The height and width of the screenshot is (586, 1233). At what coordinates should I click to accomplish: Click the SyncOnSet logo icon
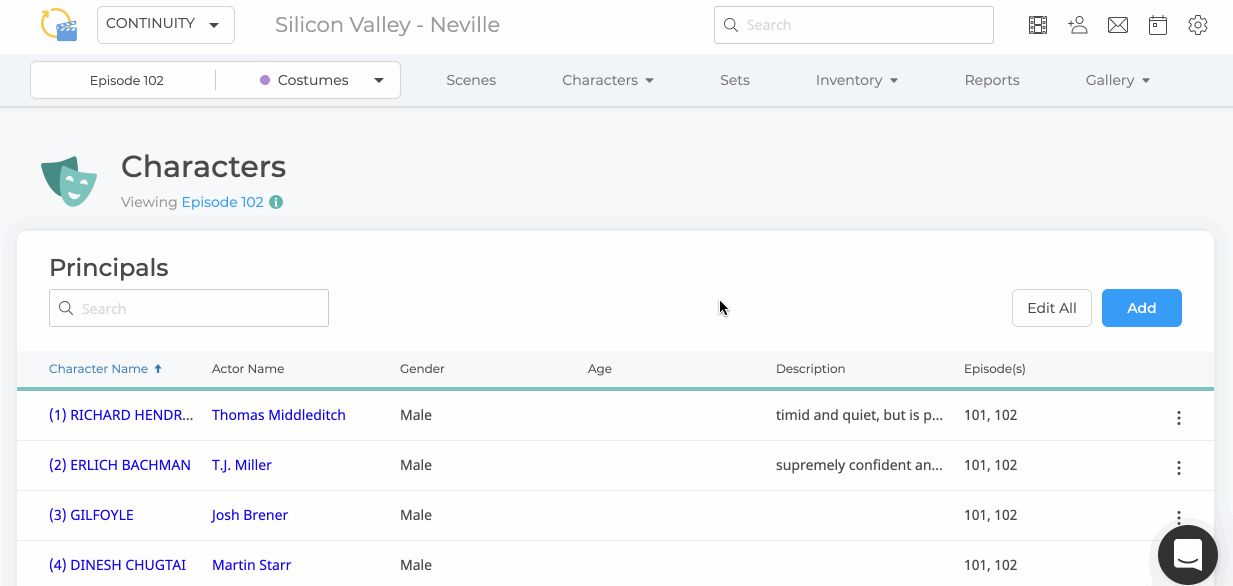tap(59, 24)
